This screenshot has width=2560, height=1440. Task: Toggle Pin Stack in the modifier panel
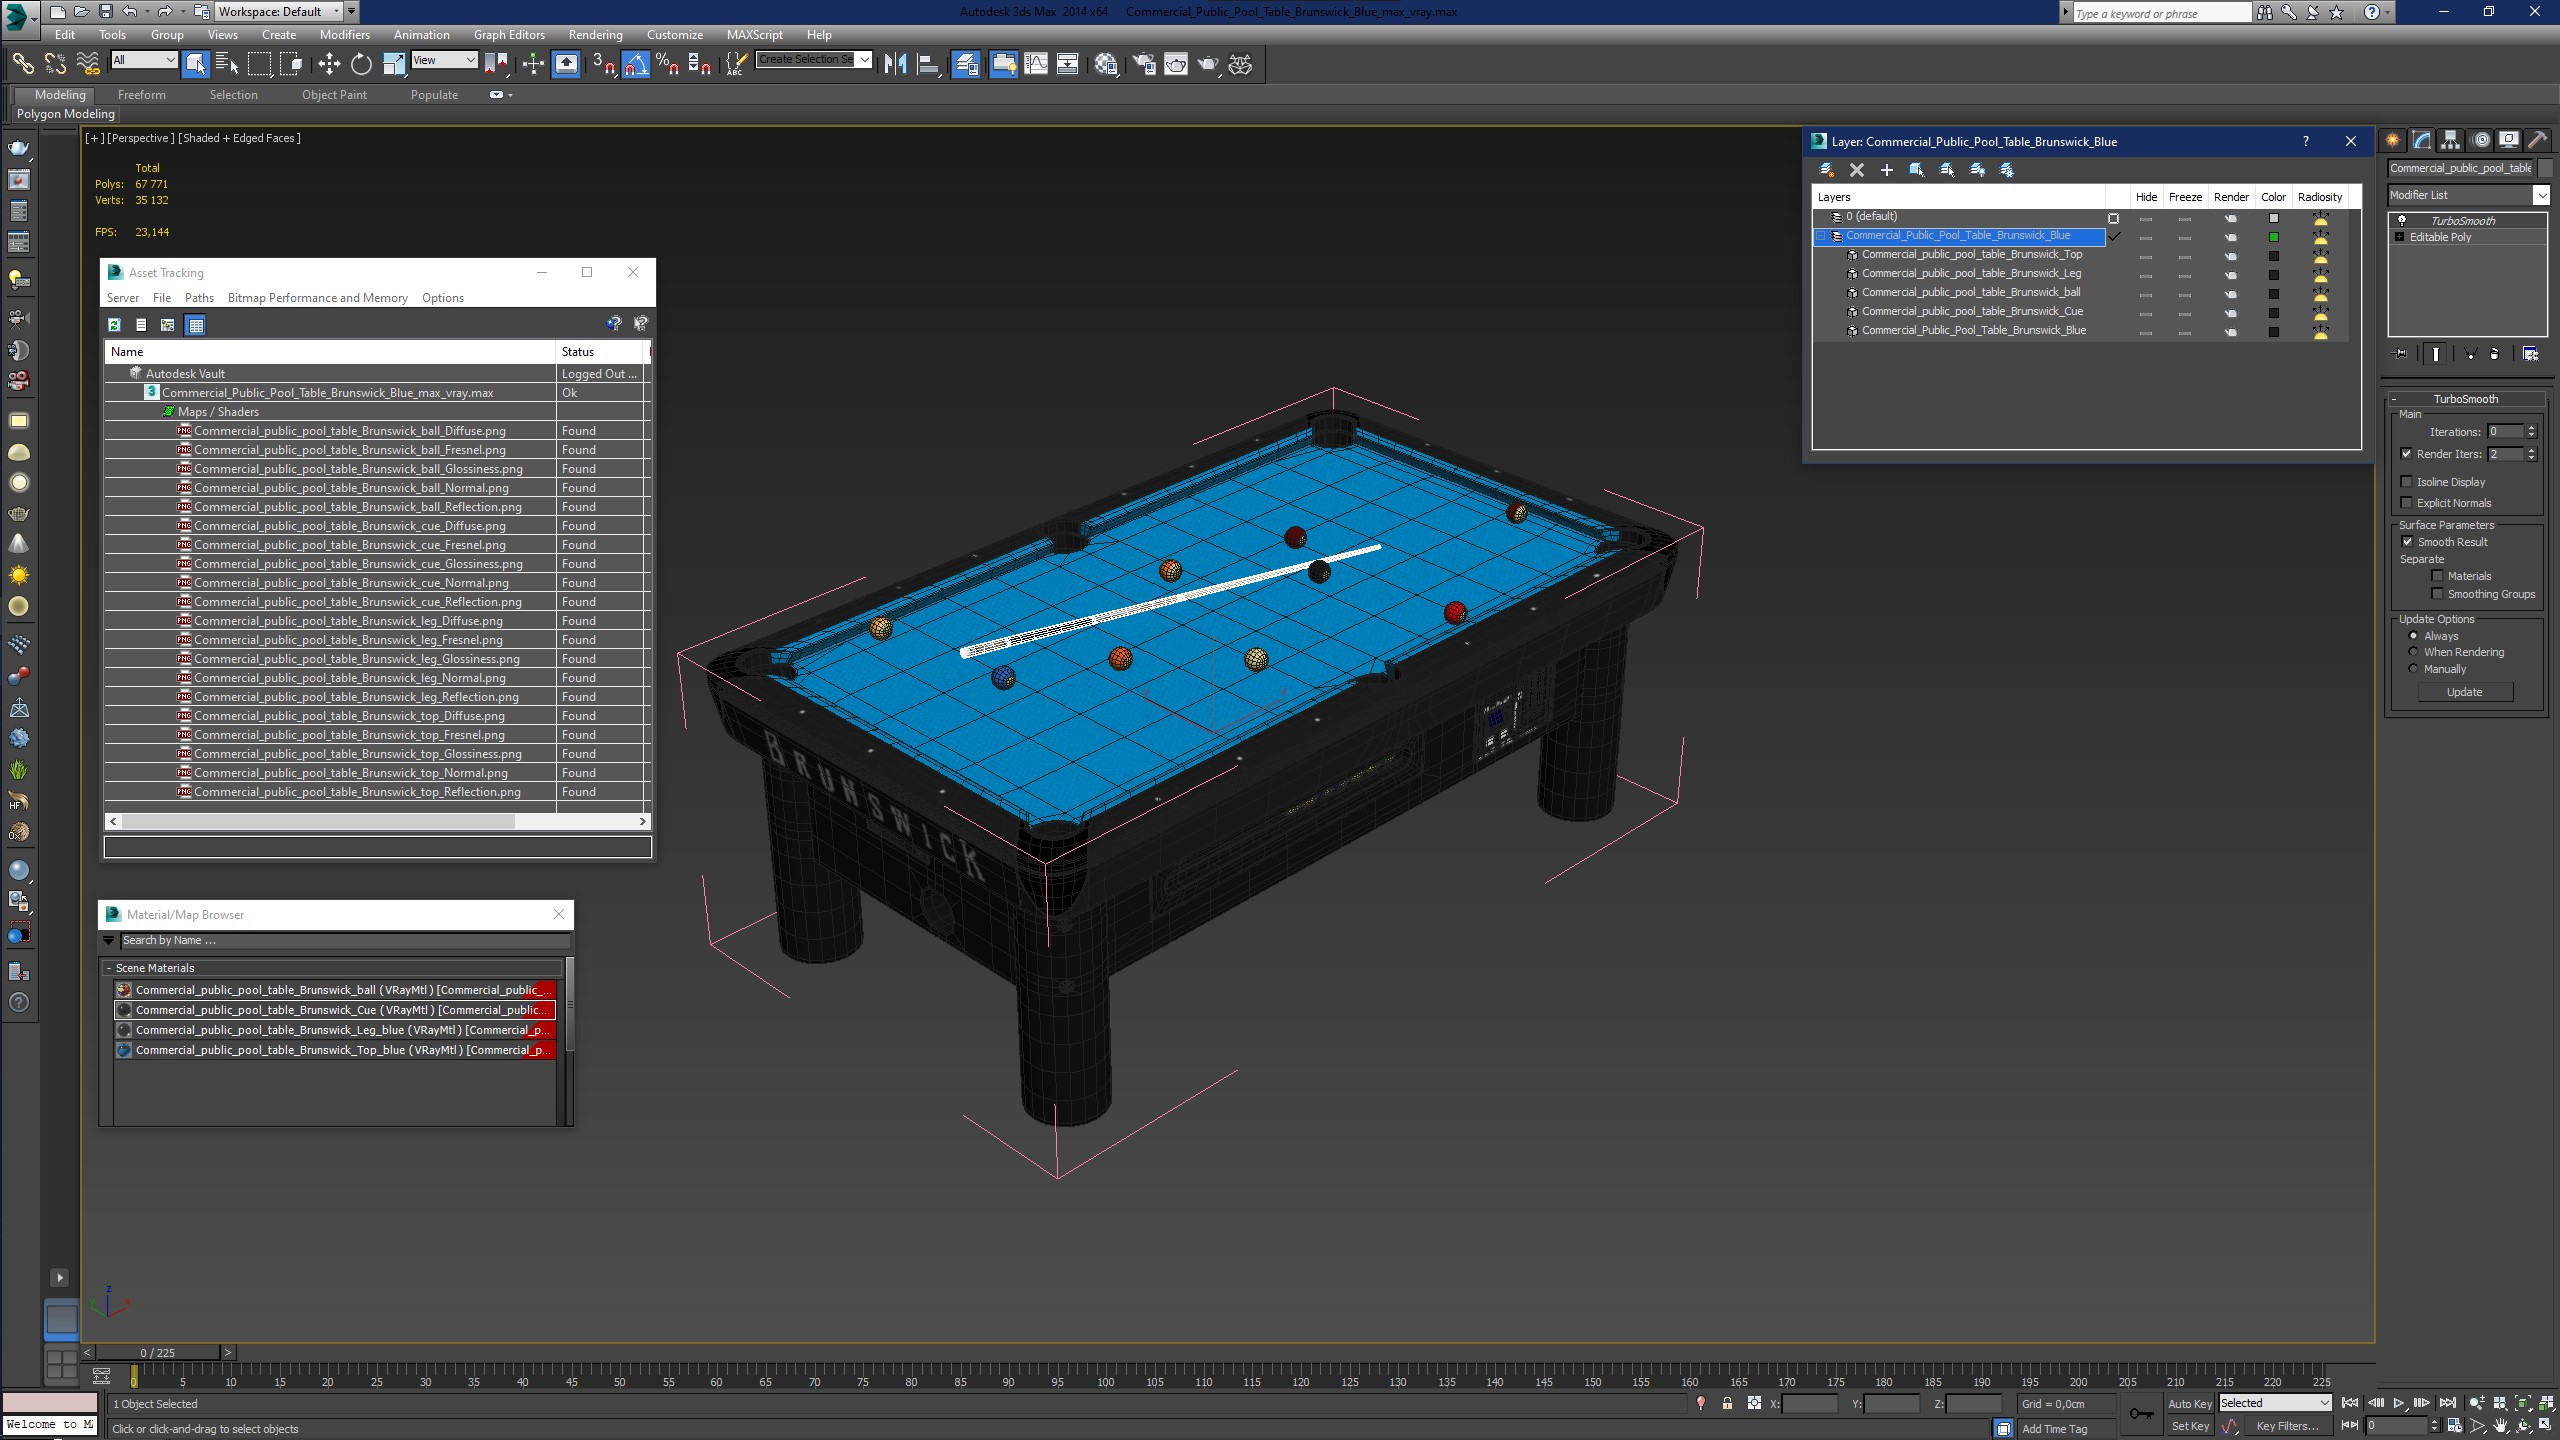click(x=2401, y=354)
